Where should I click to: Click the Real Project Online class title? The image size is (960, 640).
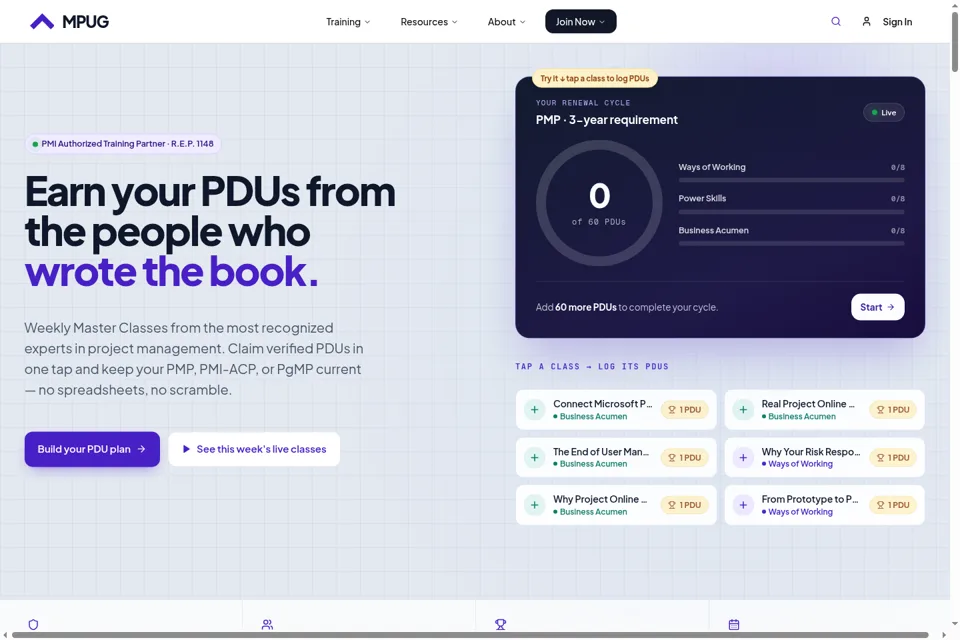tap(808, 404)
